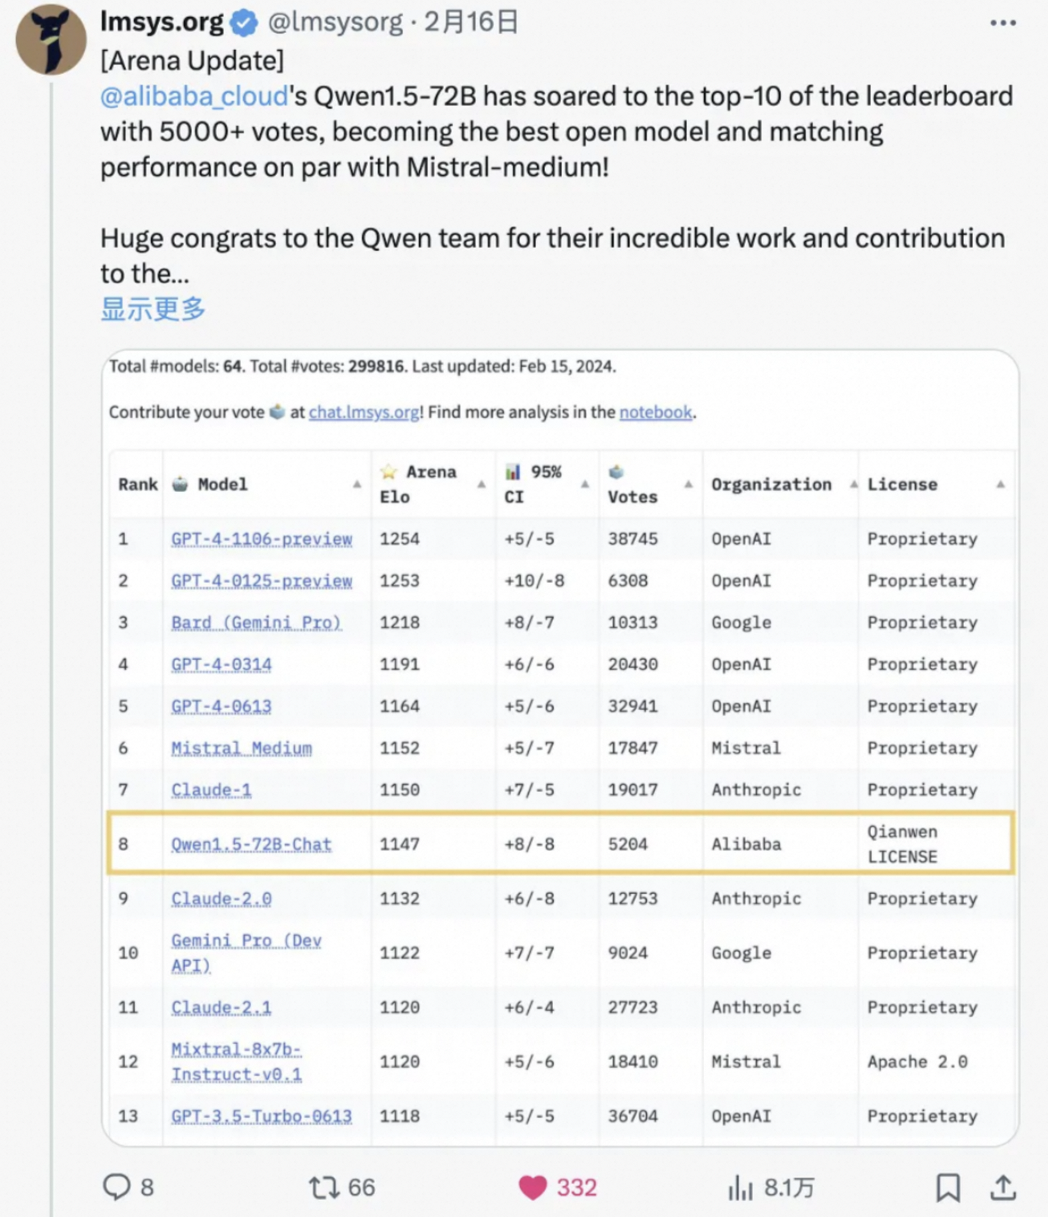The image size is (1048, 1217).
Task: View tweet analytics bar chart icon
Action: 740,1187
